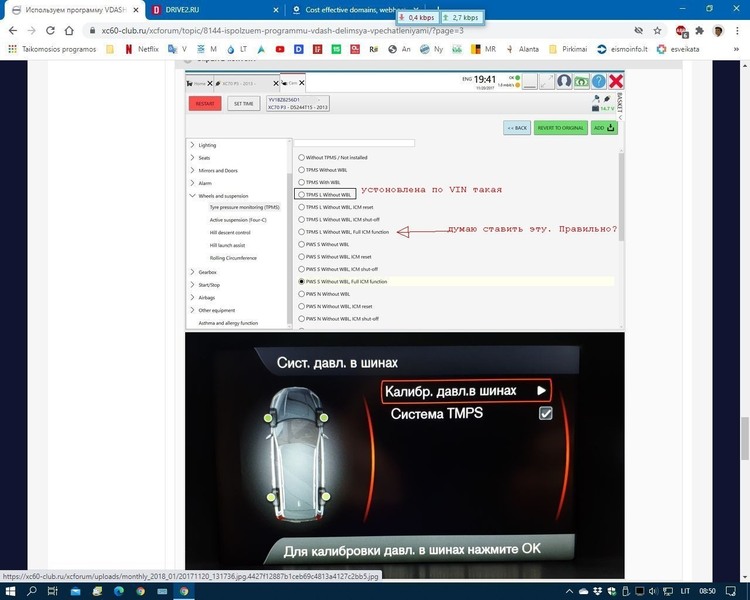This screenshot has height=600, width=750.
Task: Open the clock showing 08:50
Action: click(x=707, y=591)
